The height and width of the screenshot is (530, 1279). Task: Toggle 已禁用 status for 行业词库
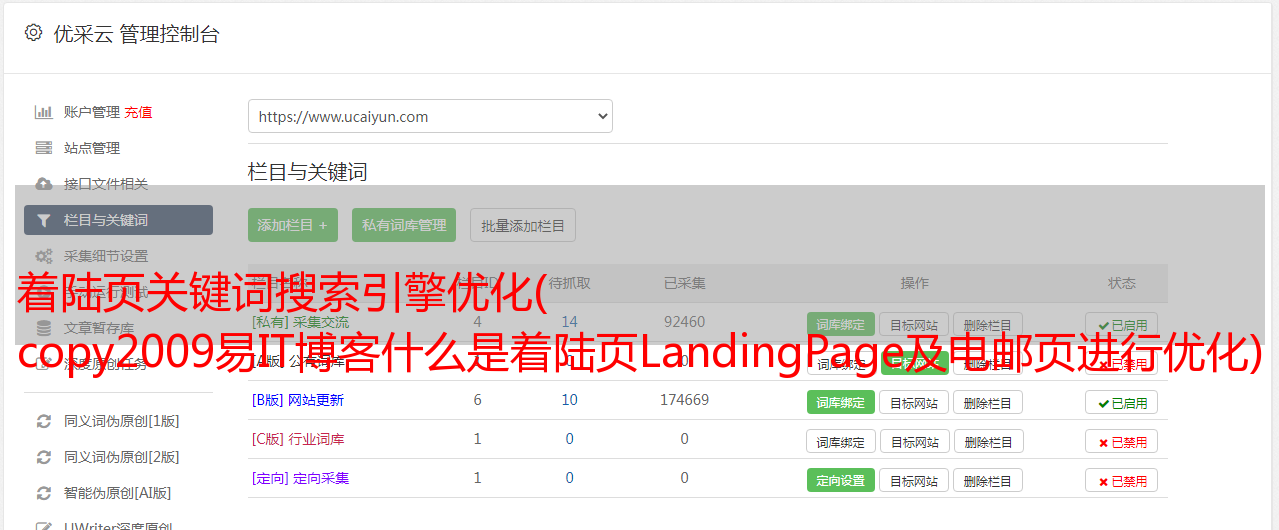pos(1122,441)
